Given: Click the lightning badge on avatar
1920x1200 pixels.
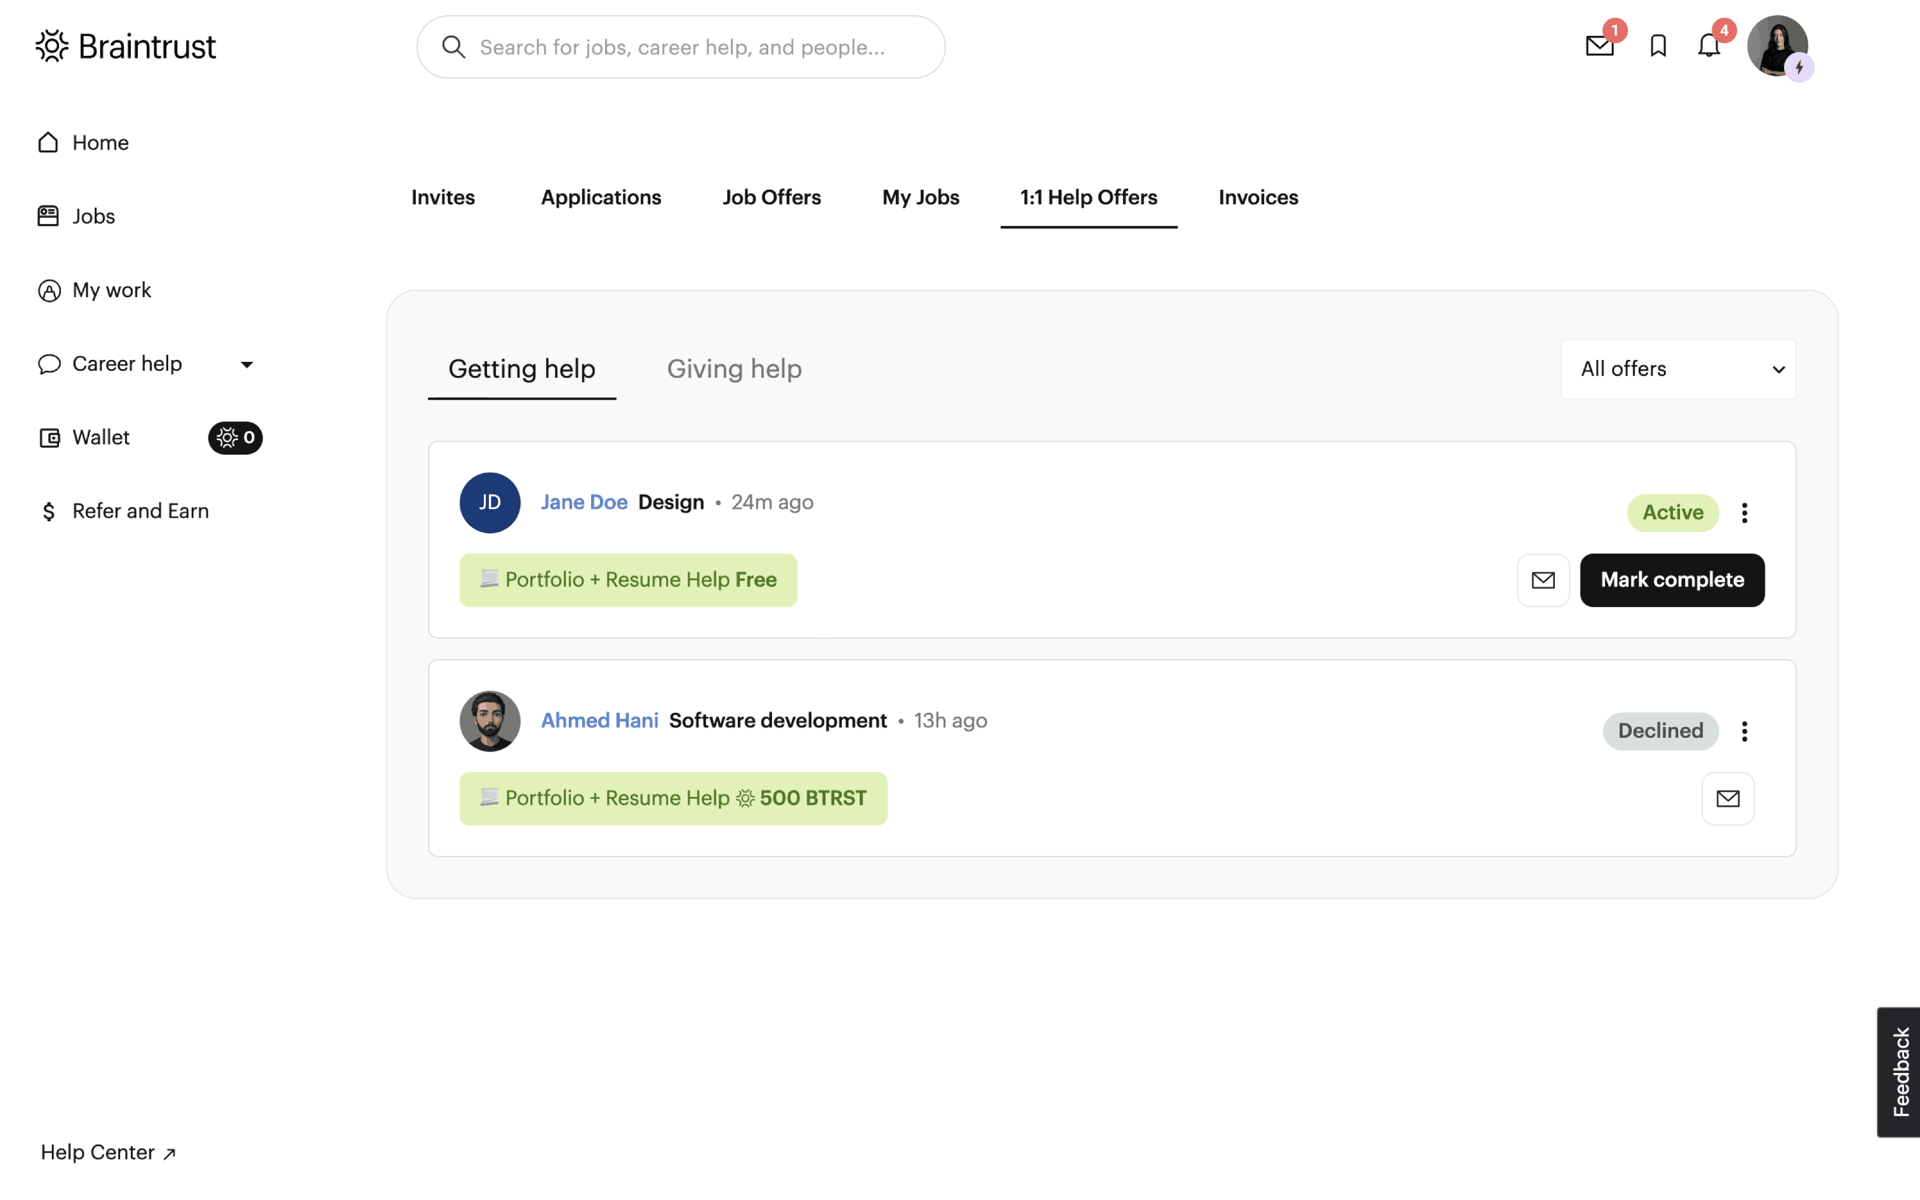Looking at the screenshot, I should tap(1799, 67).
